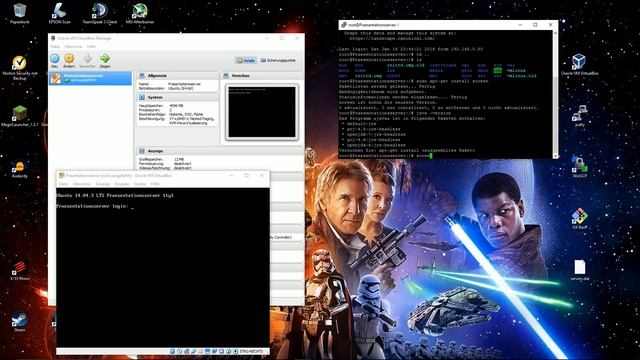640x360 pixels.
Task: Click the PuTTY terminal scroll up arrow
Action: (555, 33)
